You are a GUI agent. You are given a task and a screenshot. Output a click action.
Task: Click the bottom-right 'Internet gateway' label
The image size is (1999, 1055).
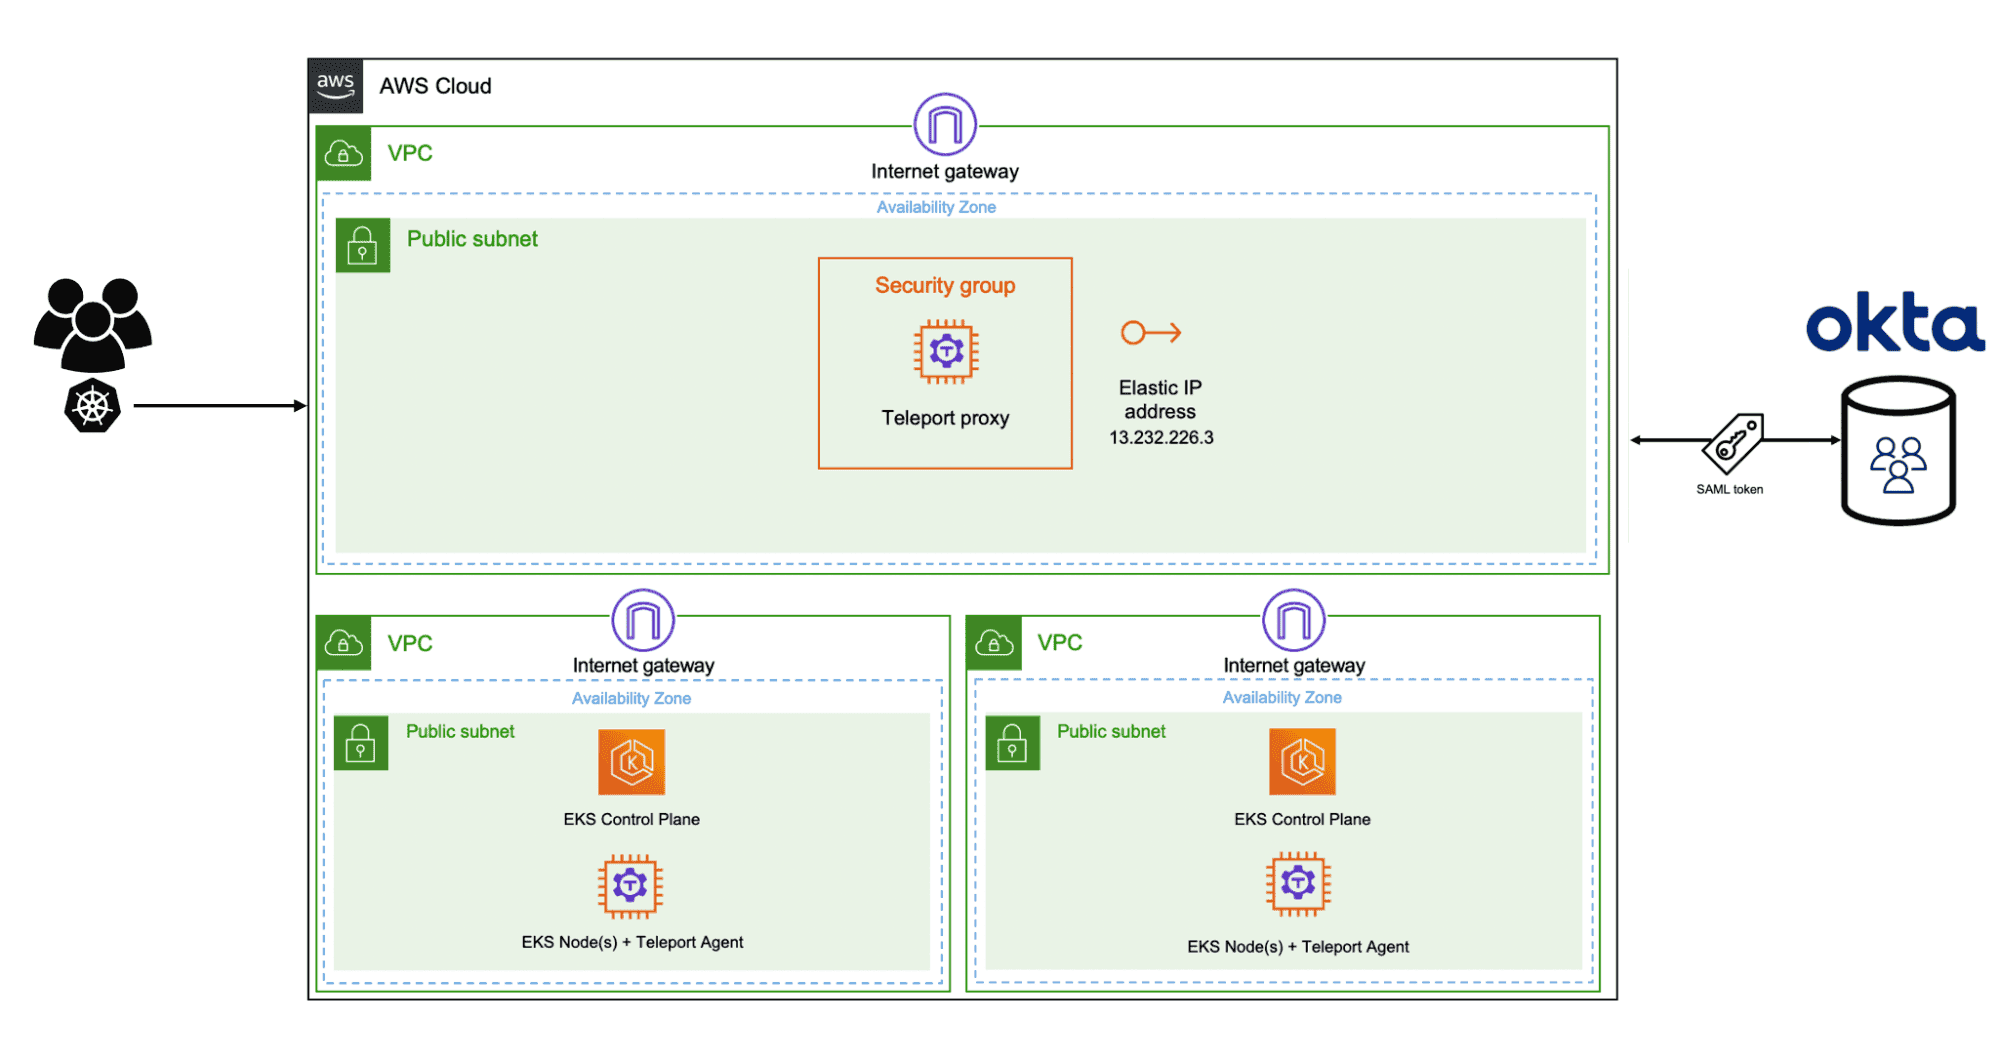tap(1294, 666)
